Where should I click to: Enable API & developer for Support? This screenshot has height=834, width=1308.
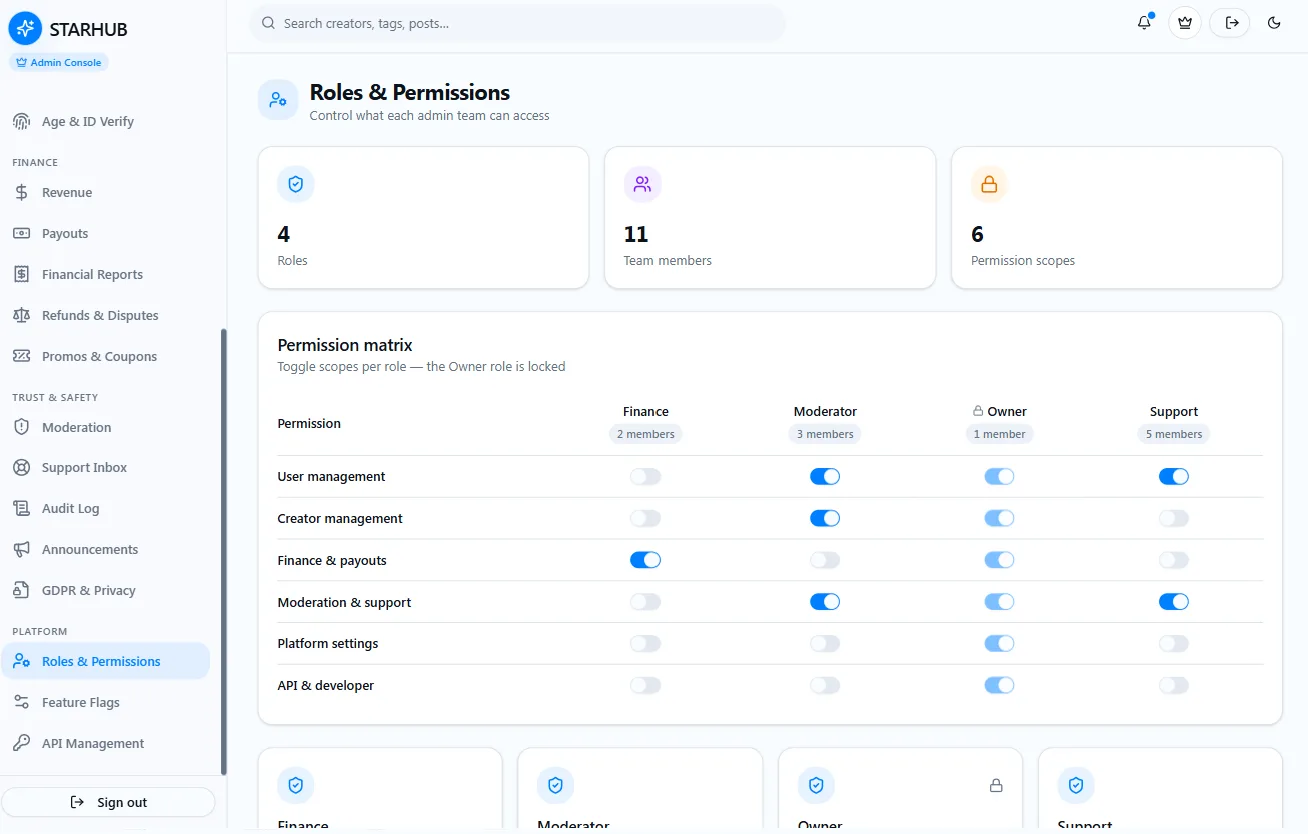tap(1174, 685)
